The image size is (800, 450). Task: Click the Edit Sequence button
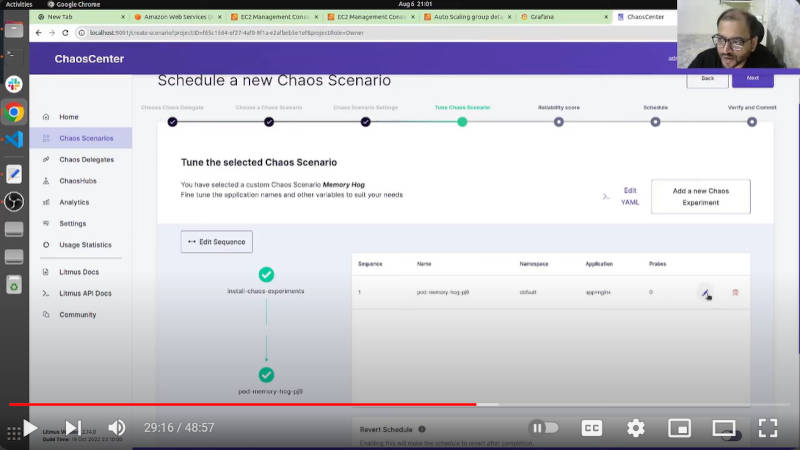click(x=216, y=242)
